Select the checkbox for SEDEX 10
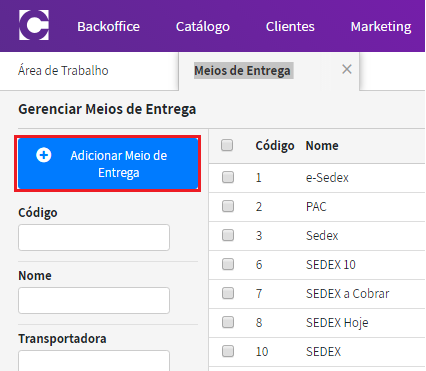The width and height of the screenshot is (426, 371). pos(228,264)
